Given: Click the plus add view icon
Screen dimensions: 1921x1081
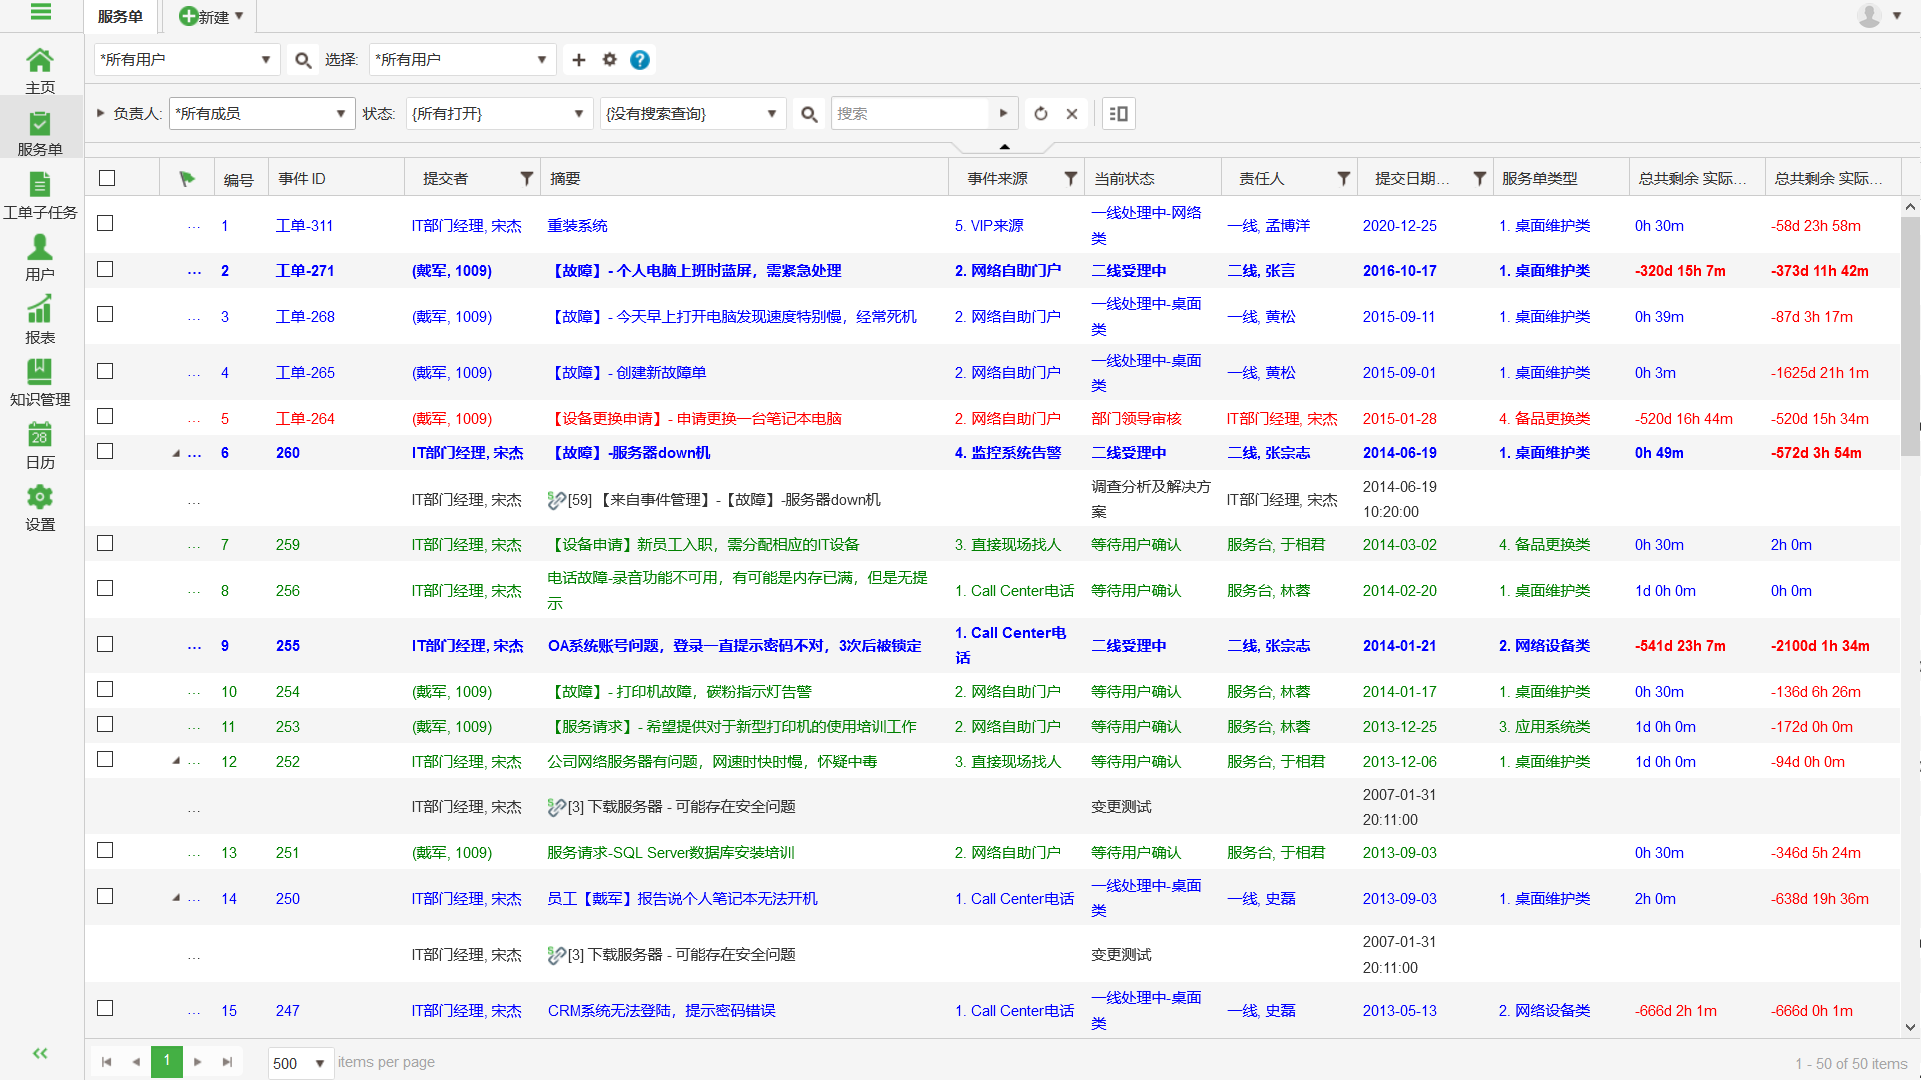Looking at the screenshot, I should coord(579,60).
